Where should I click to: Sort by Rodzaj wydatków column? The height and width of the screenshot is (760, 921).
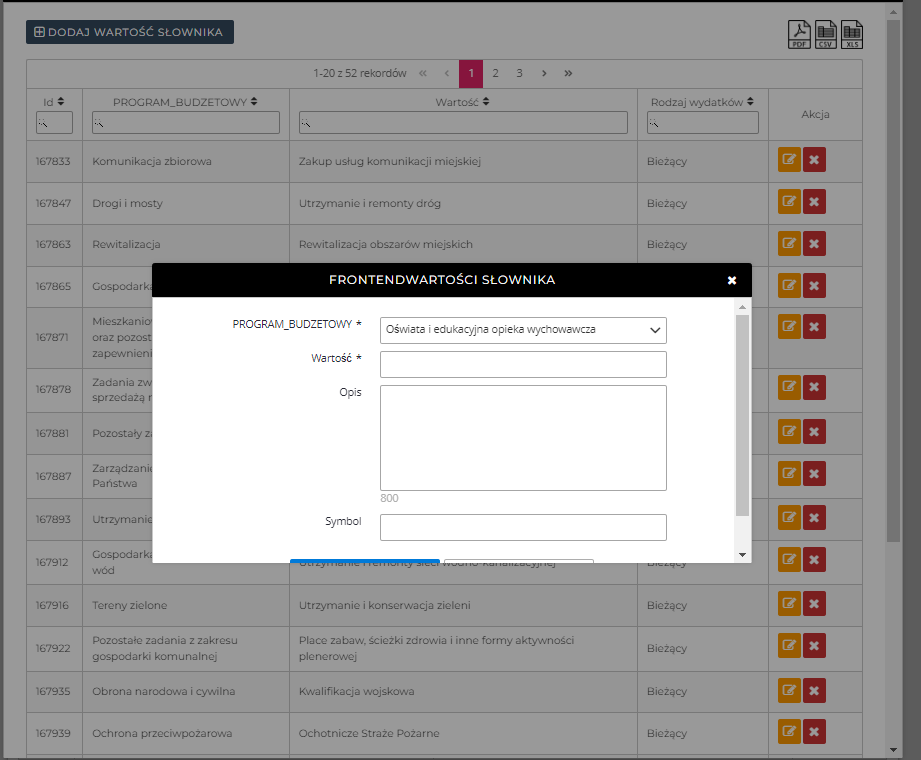pos(702,102)
